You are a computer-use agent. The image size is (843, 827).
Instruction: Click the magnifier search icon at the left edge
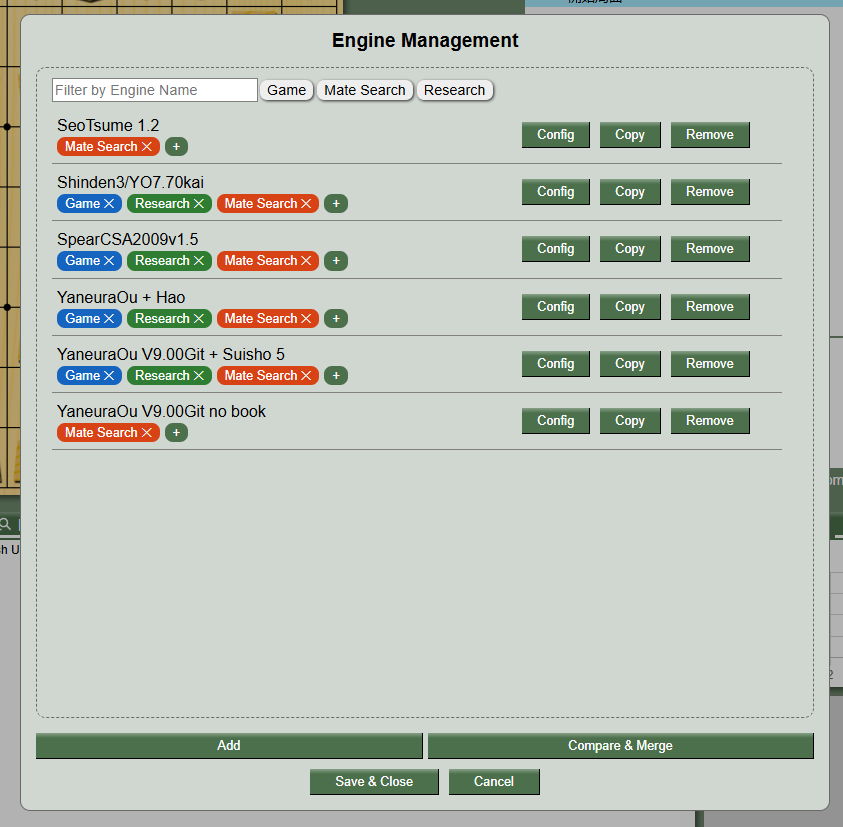[x=5, y=524]
